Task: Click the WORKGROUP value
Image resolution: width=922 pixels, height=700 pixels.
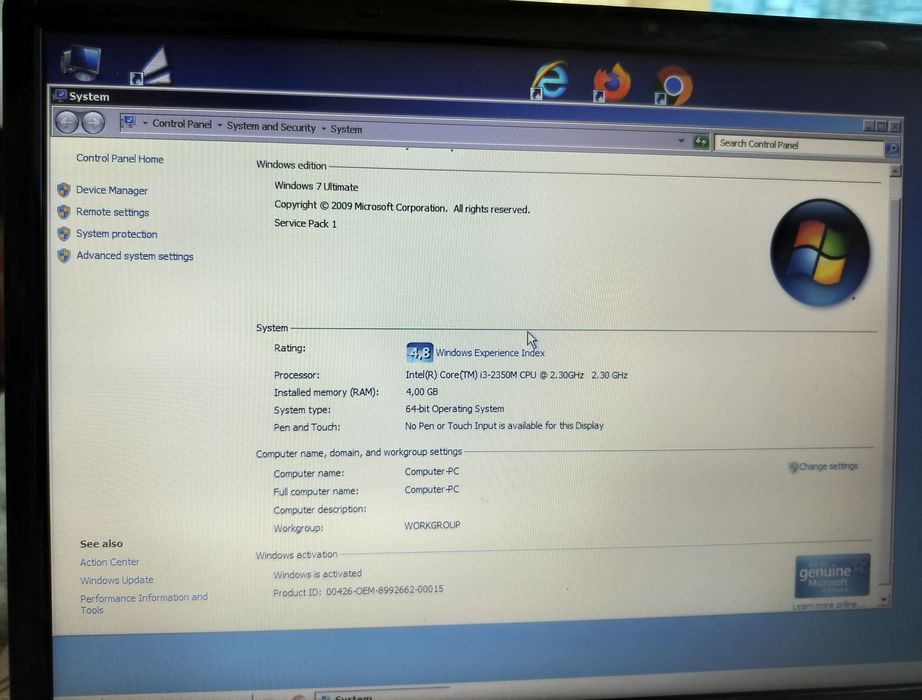Action: click(432, 525)
